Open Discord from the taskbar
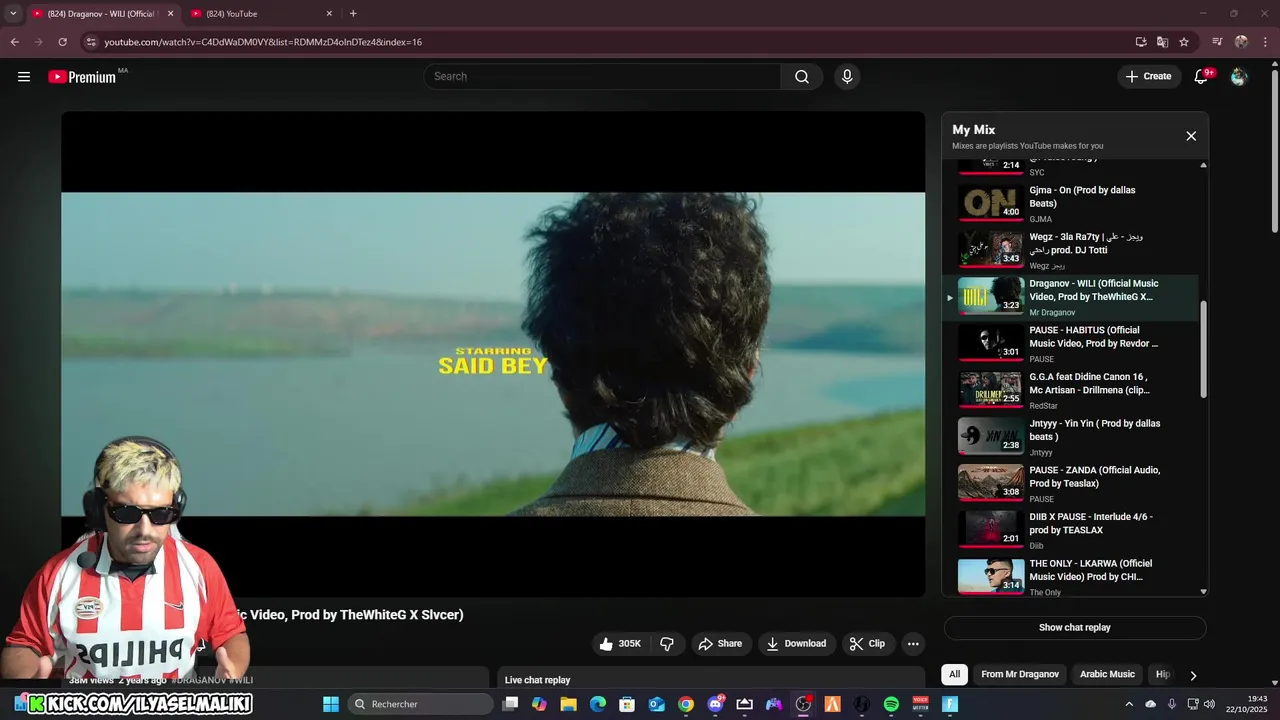 715,704
